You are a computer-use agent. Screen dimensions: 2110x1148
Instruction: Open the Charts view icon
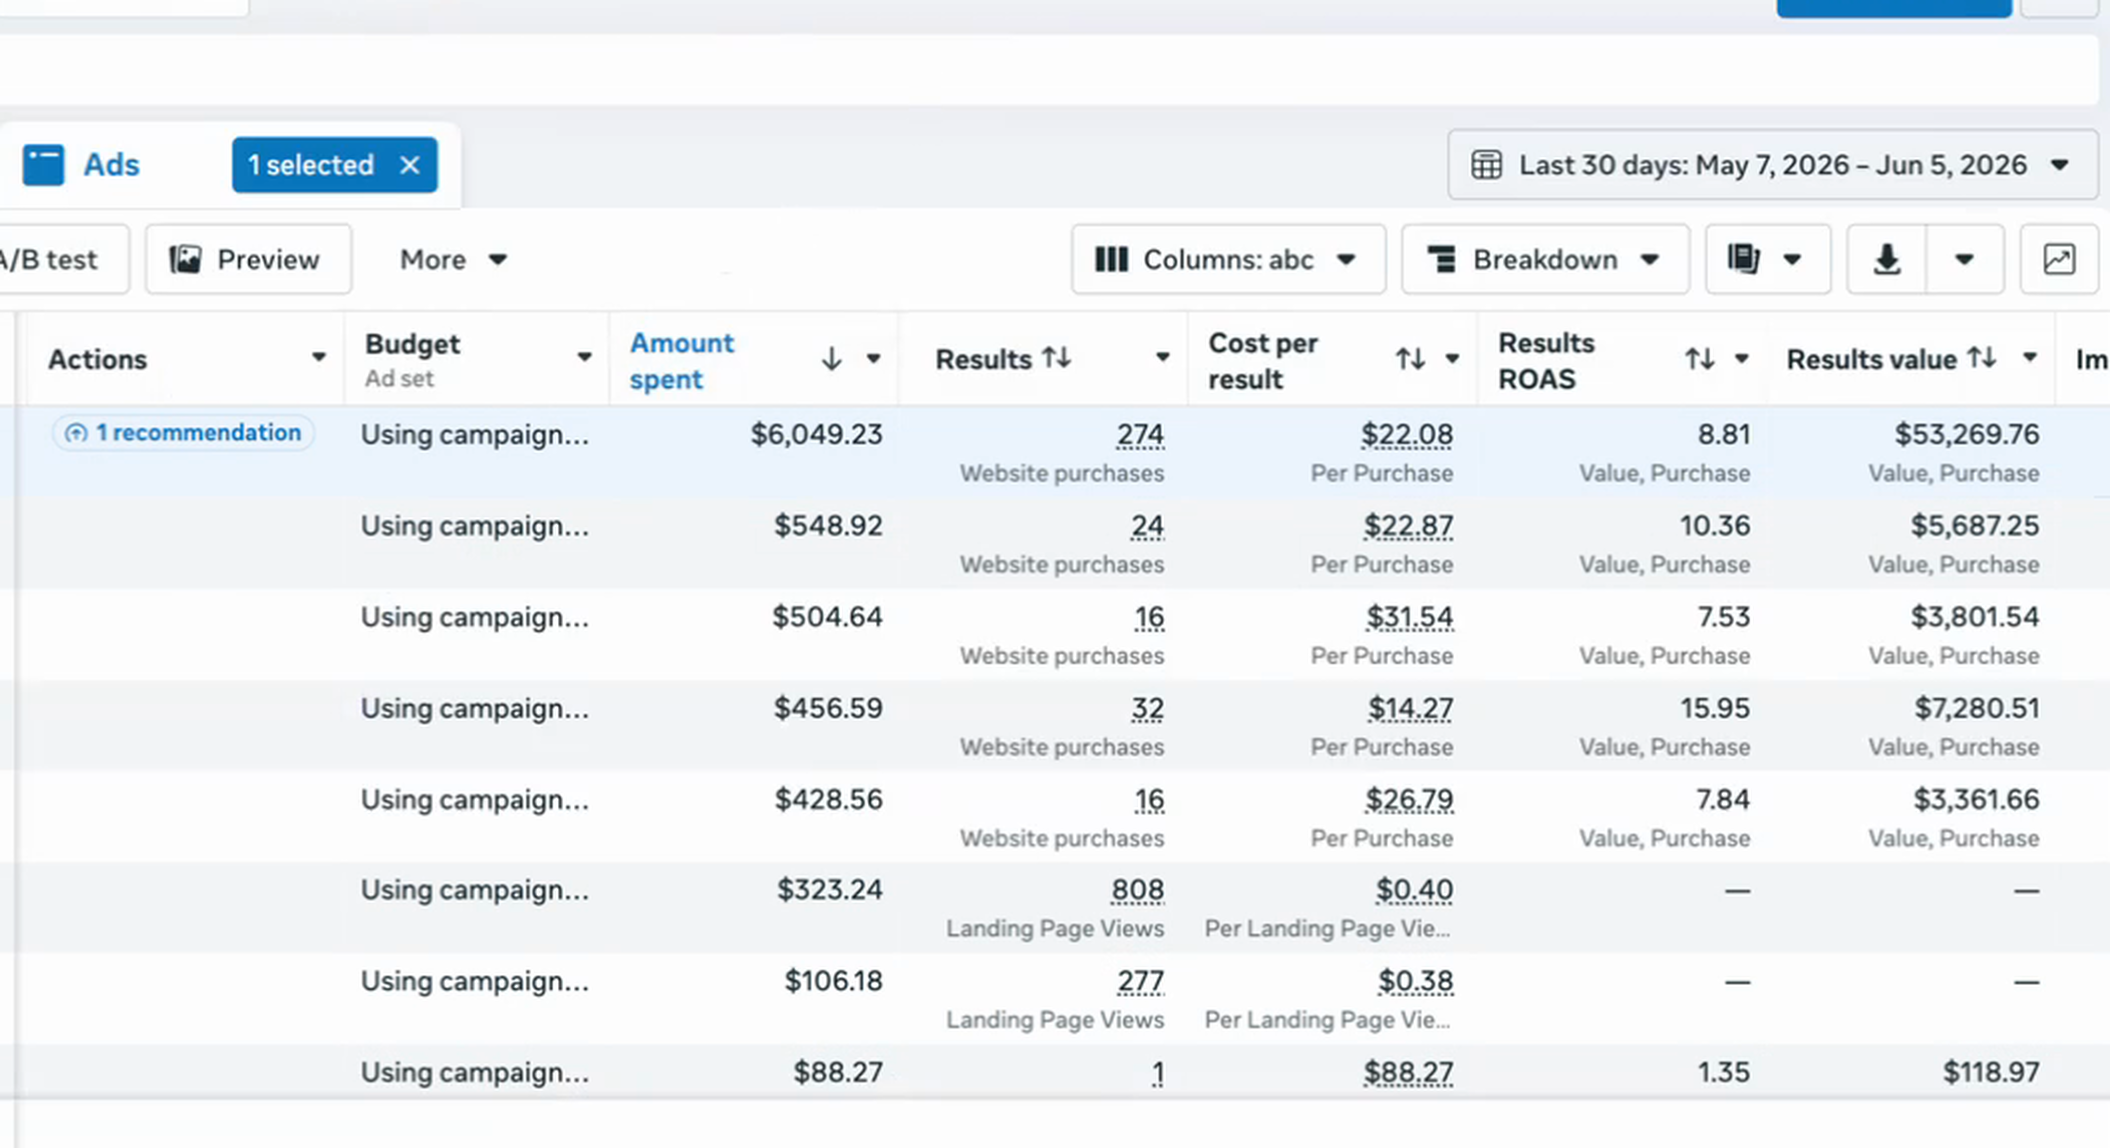tap(2058, 260)
